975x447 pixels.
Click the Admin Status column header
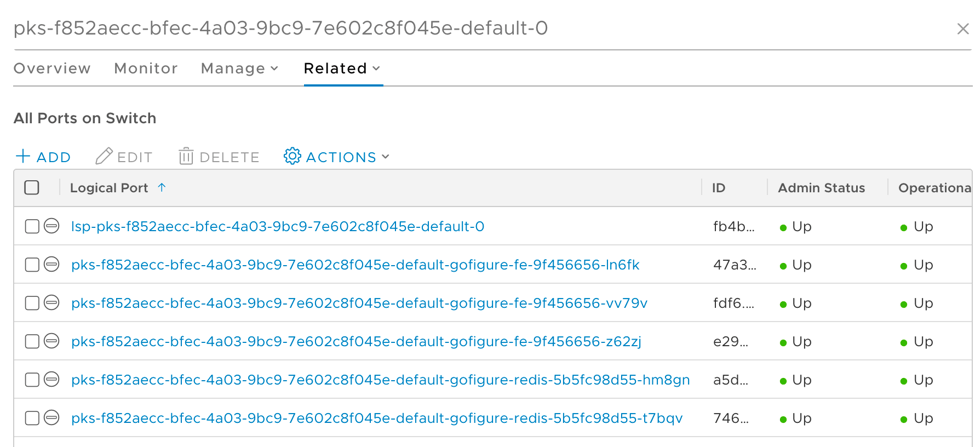click(x=821, y=188)
